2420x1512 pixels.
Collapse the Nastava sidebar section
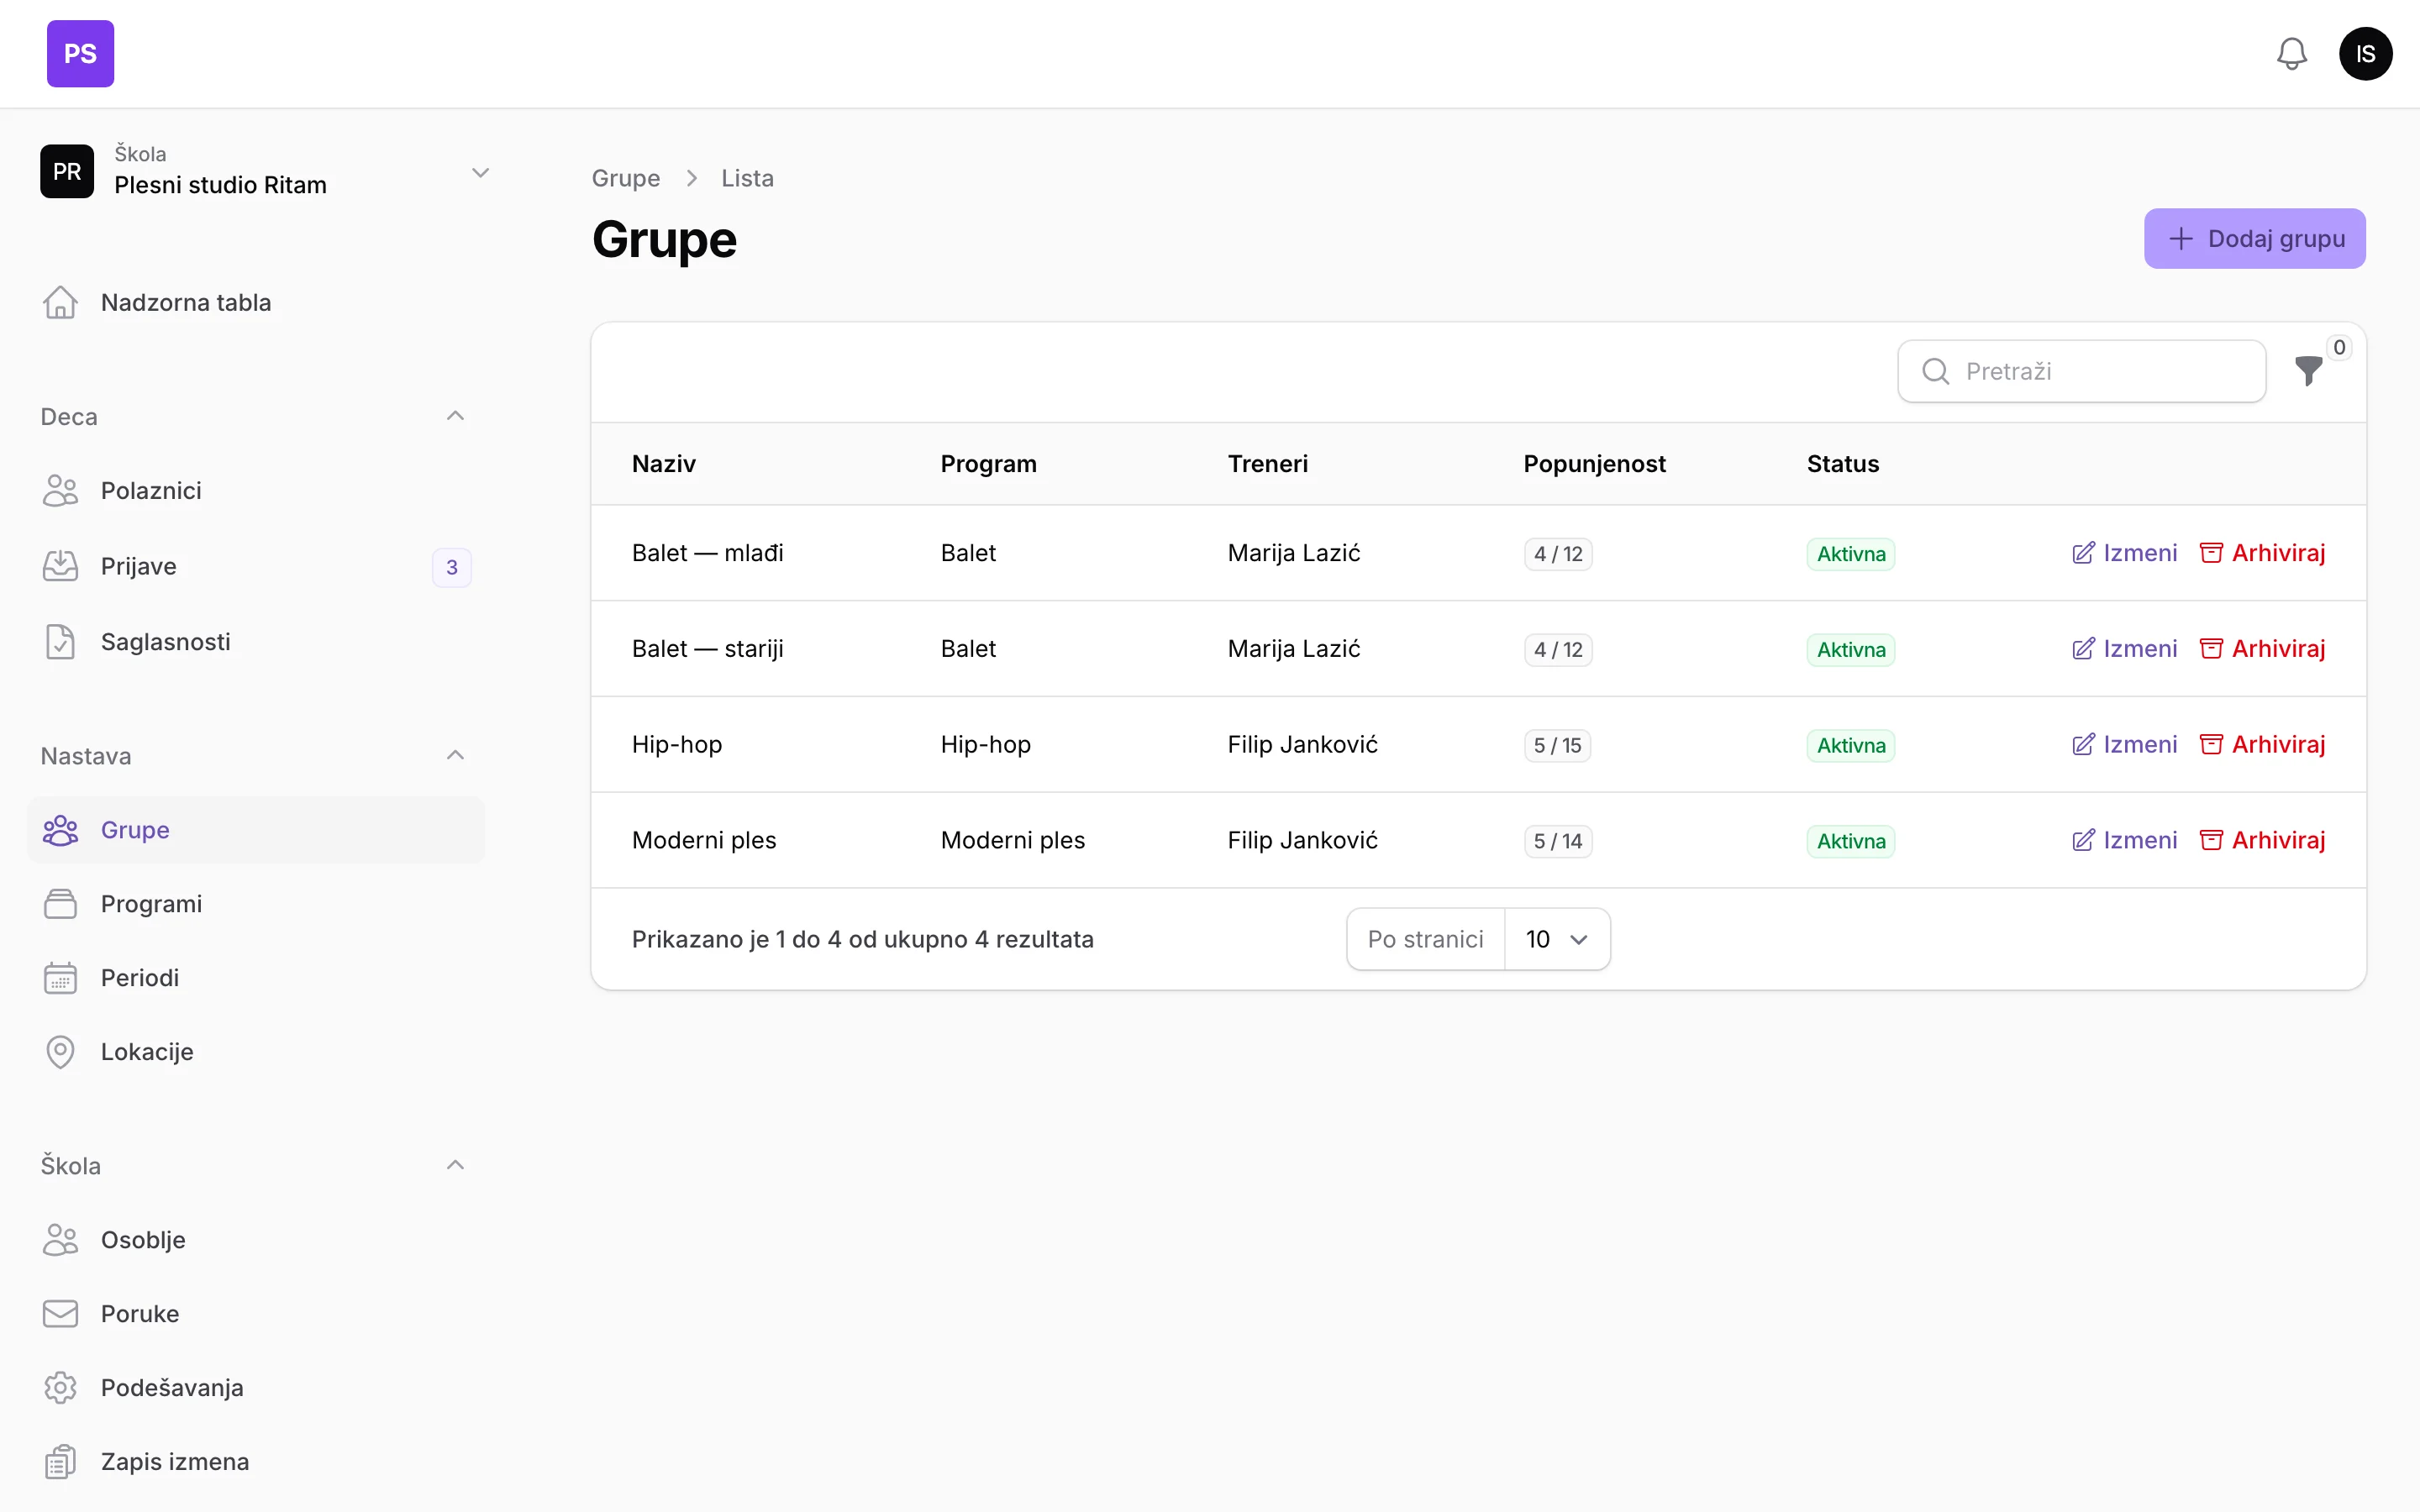pyautogui.click(x=455, y=755)
